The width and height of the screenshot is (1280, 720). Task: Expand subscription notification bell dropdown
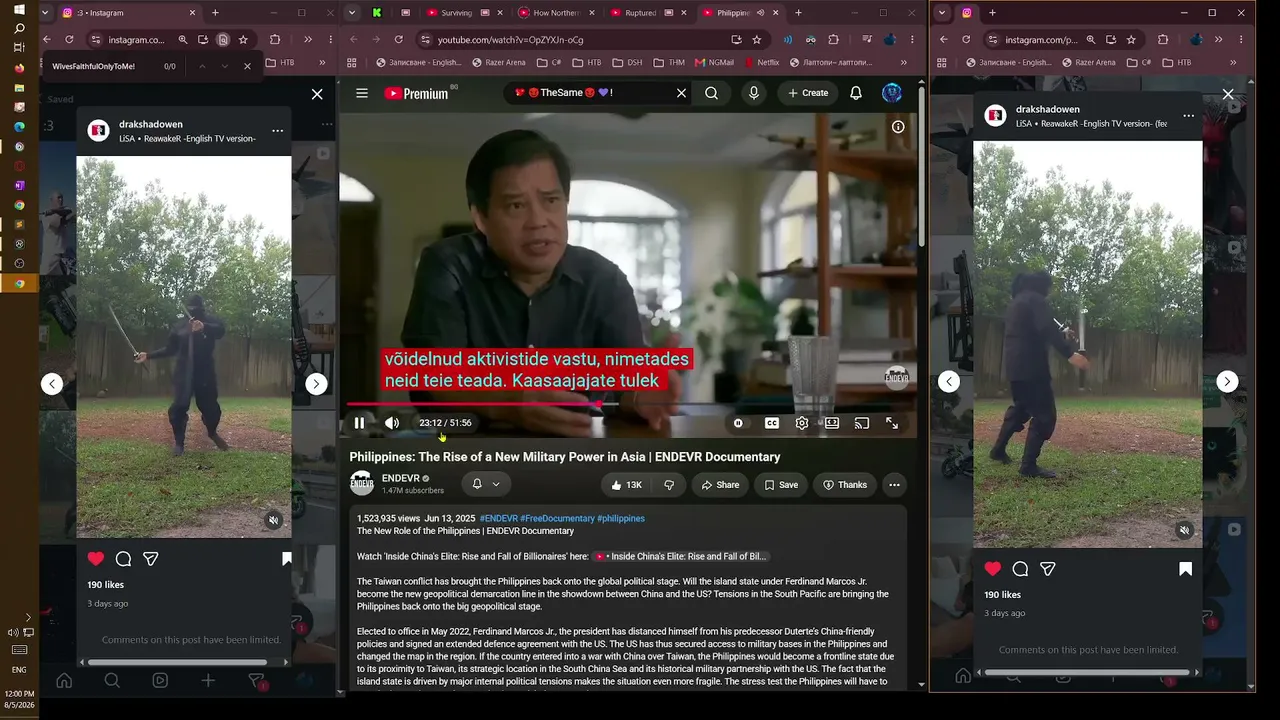pyautogui.click(x=486, y=484)
